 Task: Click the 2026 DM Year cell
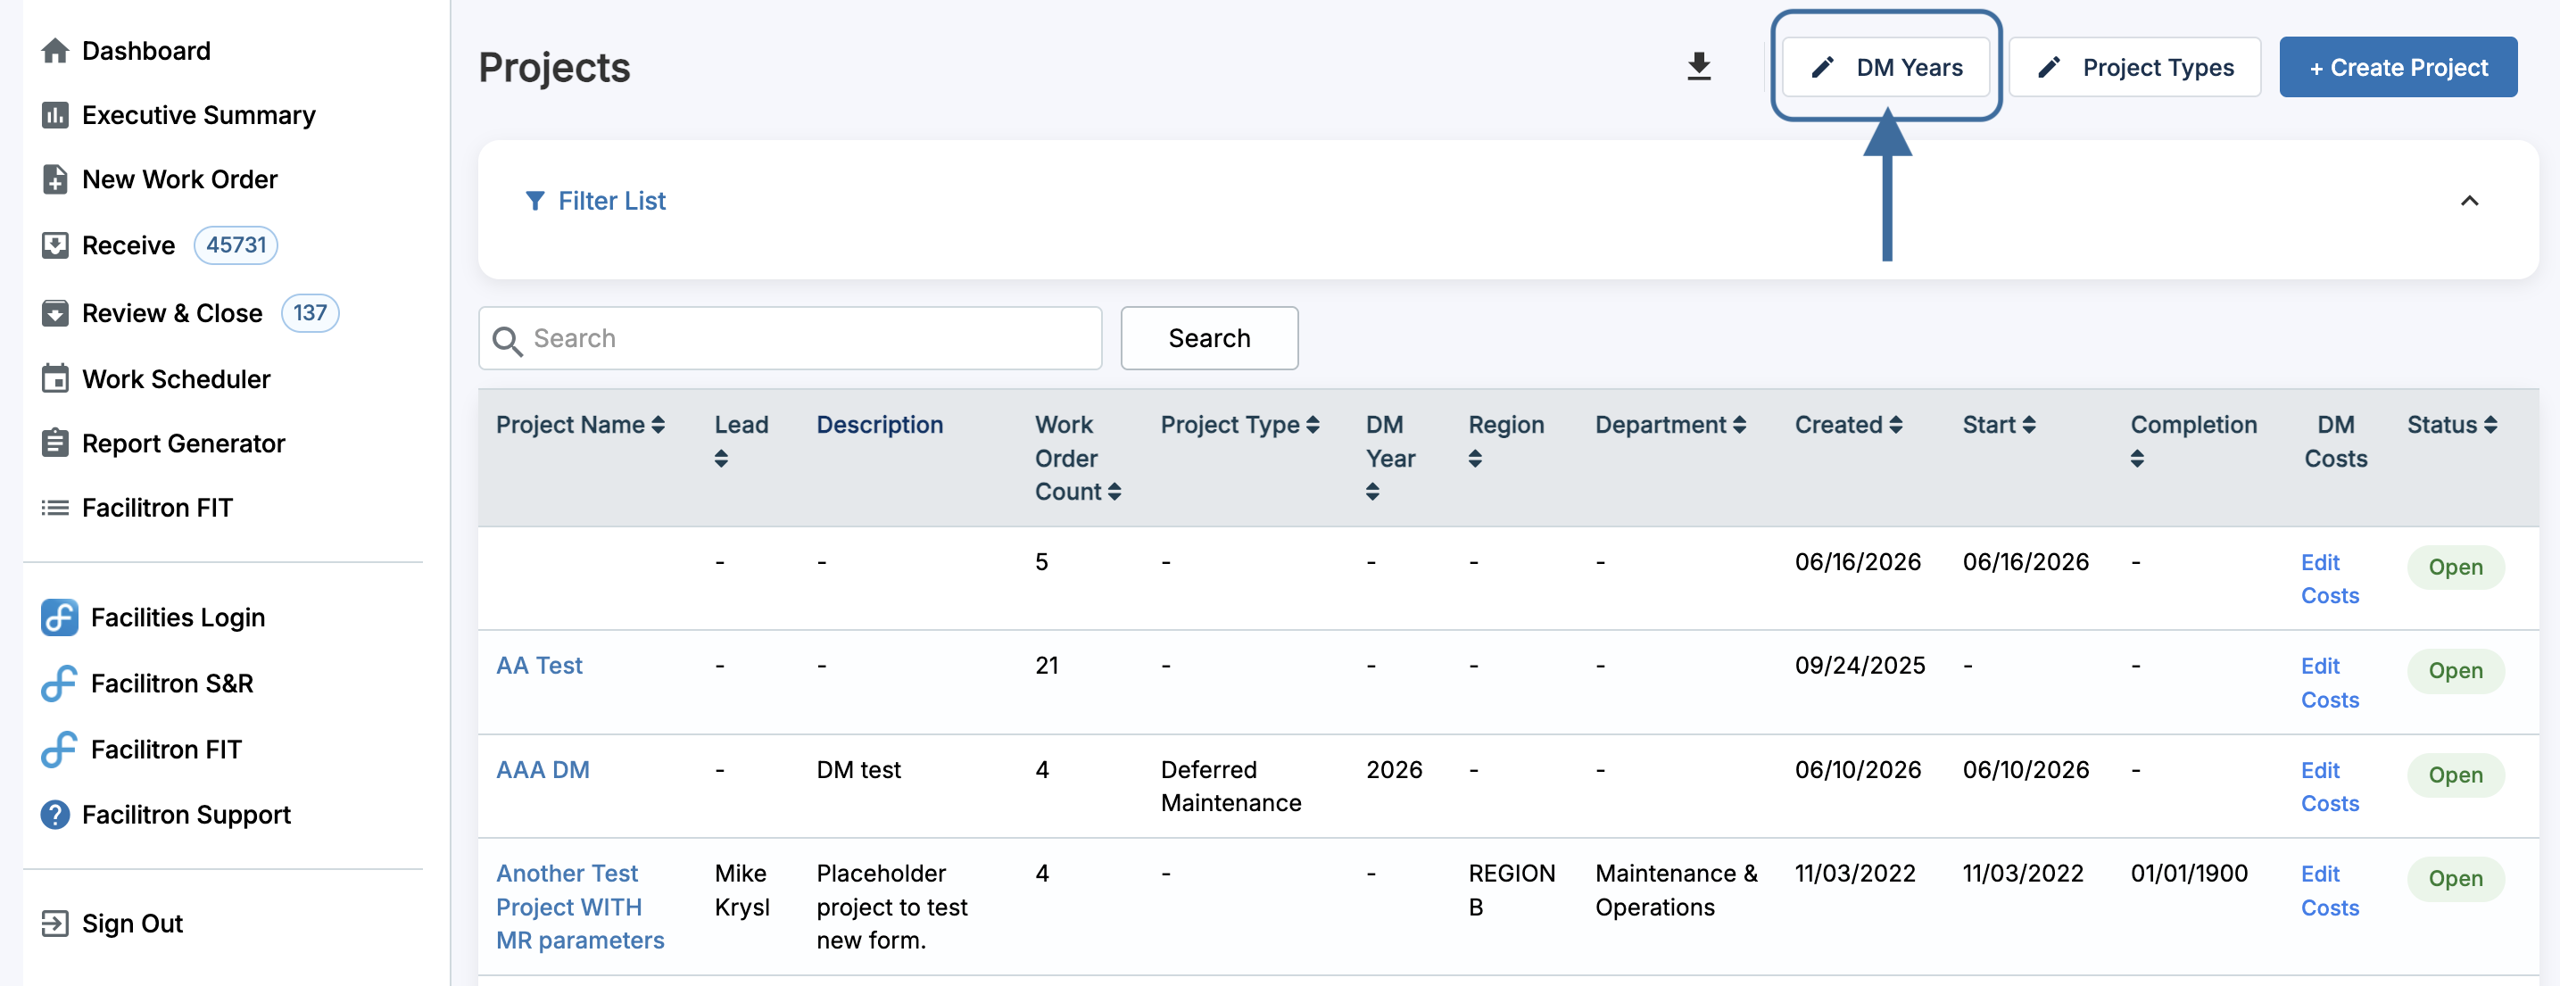click(x=1394, y=770)
